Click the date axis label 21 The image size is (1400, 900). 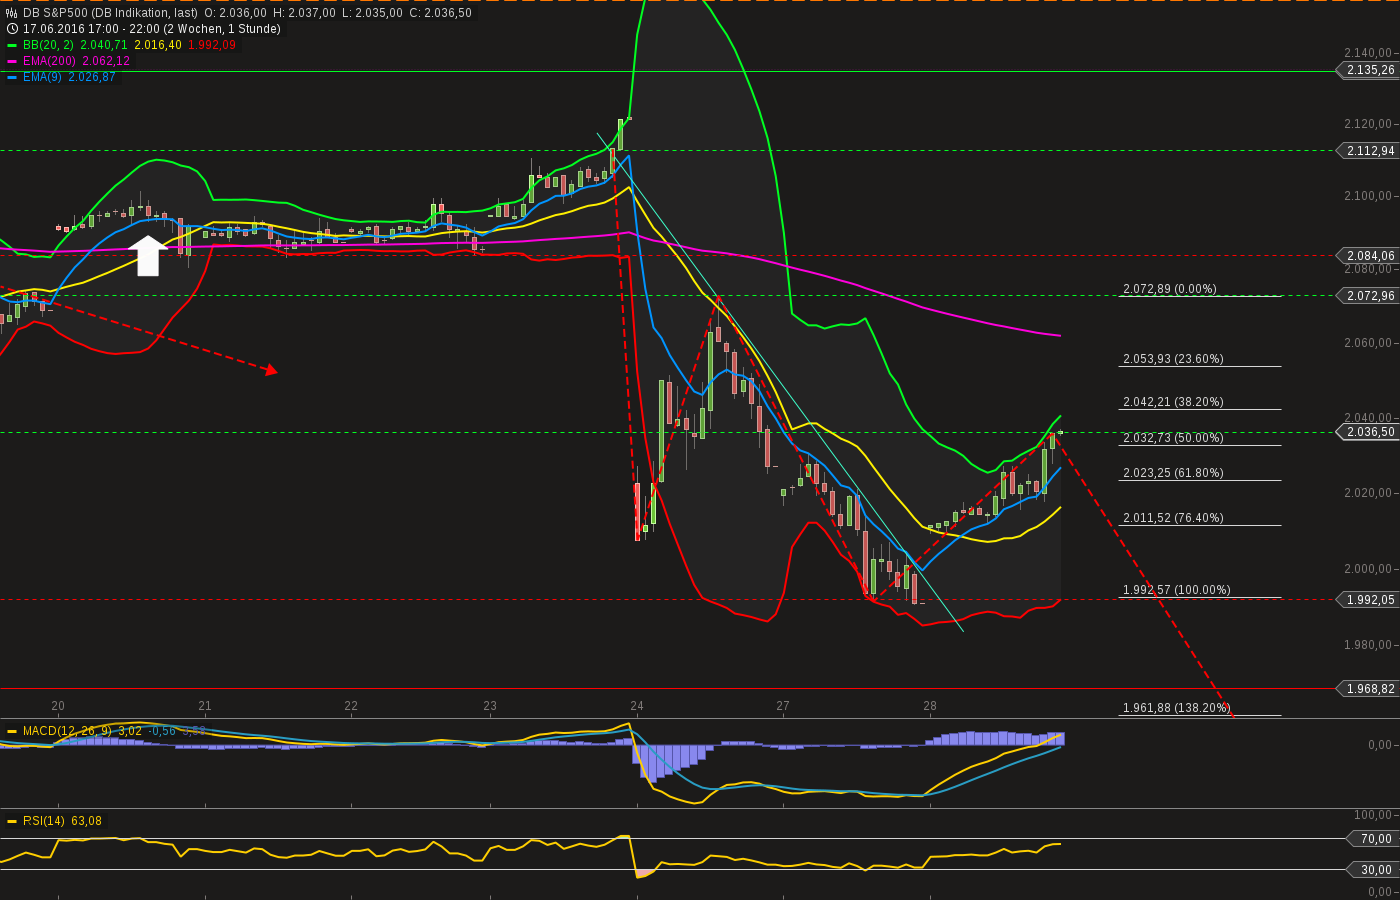point(205,706)
